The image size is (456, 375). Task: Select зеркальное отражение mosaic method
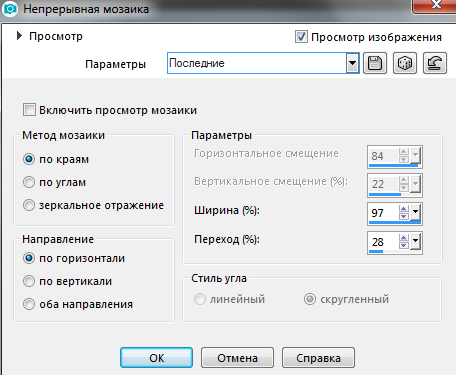pos(29,205)
